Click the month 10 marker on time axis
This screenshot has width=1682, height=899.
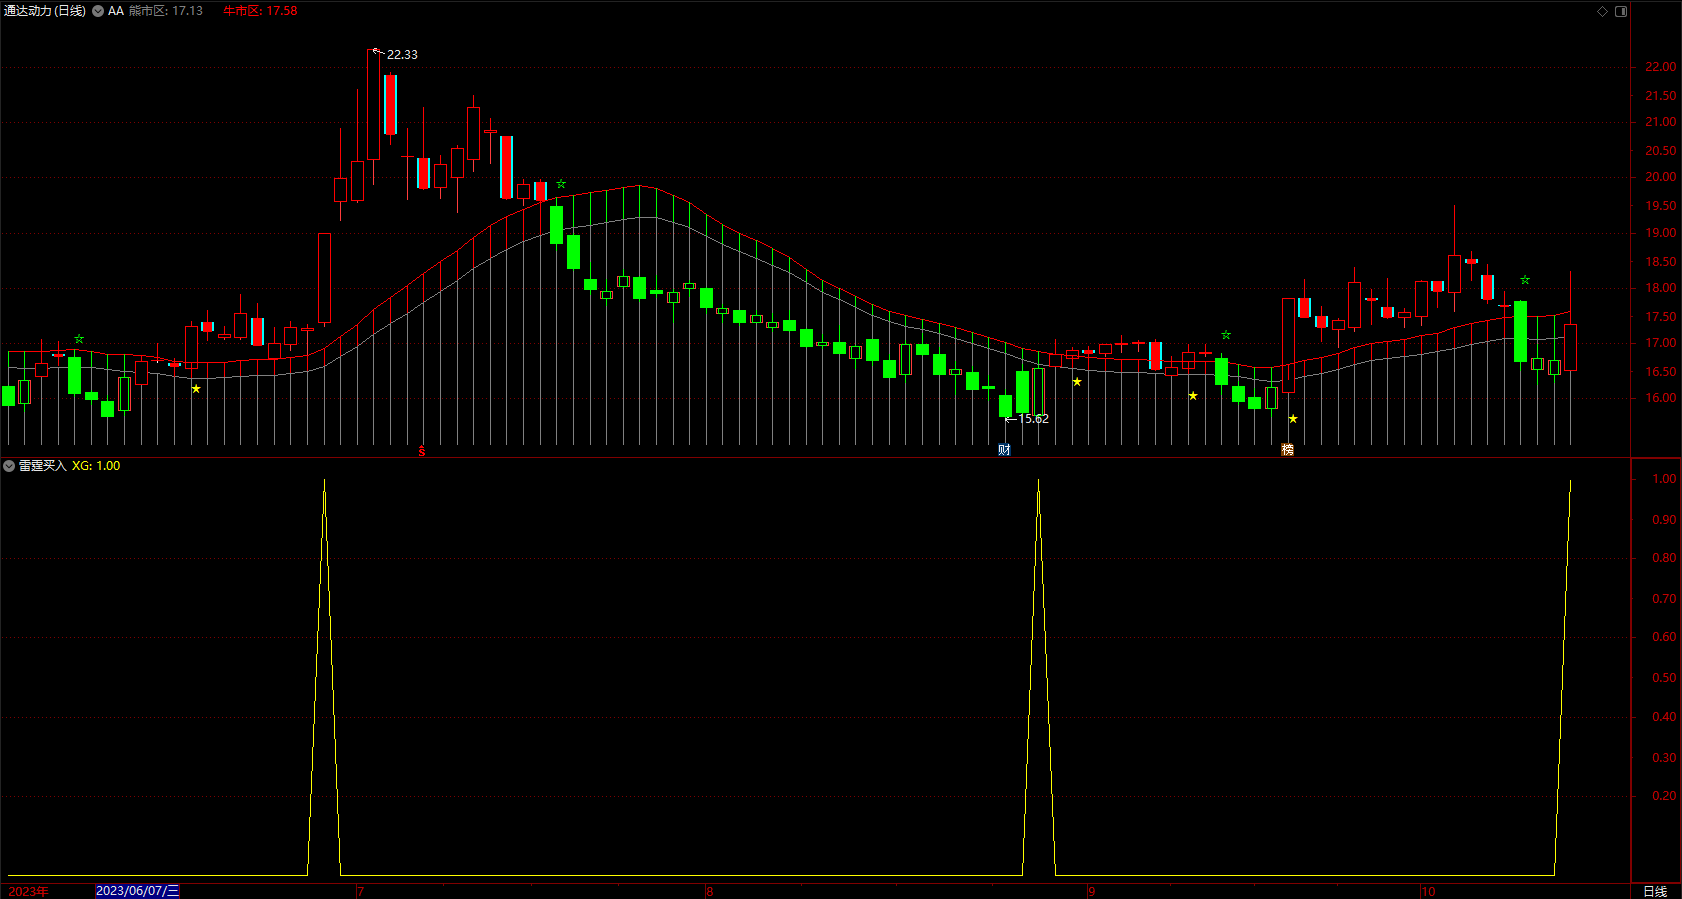(x=1428, y=891)
